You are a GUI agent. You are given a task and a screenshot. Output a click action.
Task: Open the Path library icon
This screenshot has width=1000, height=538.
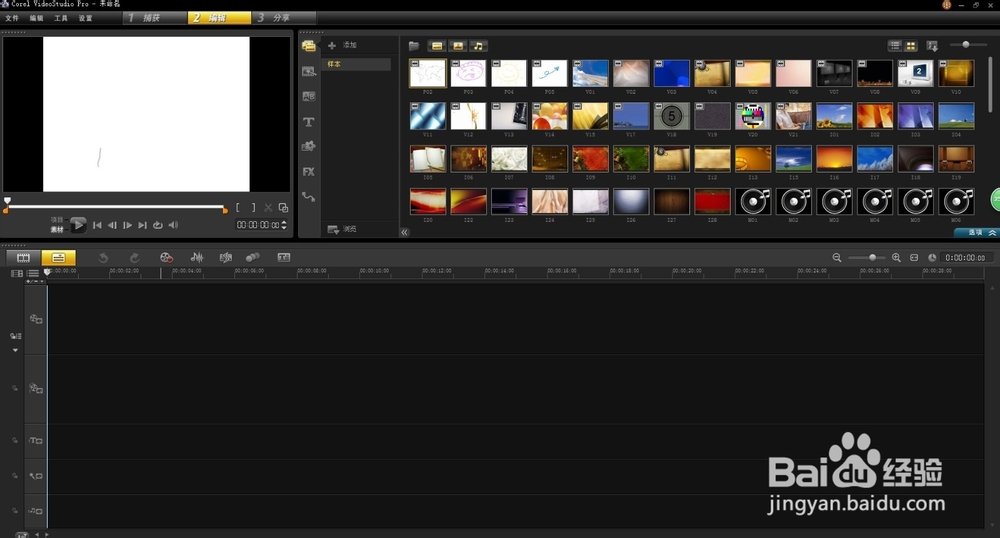309,197
